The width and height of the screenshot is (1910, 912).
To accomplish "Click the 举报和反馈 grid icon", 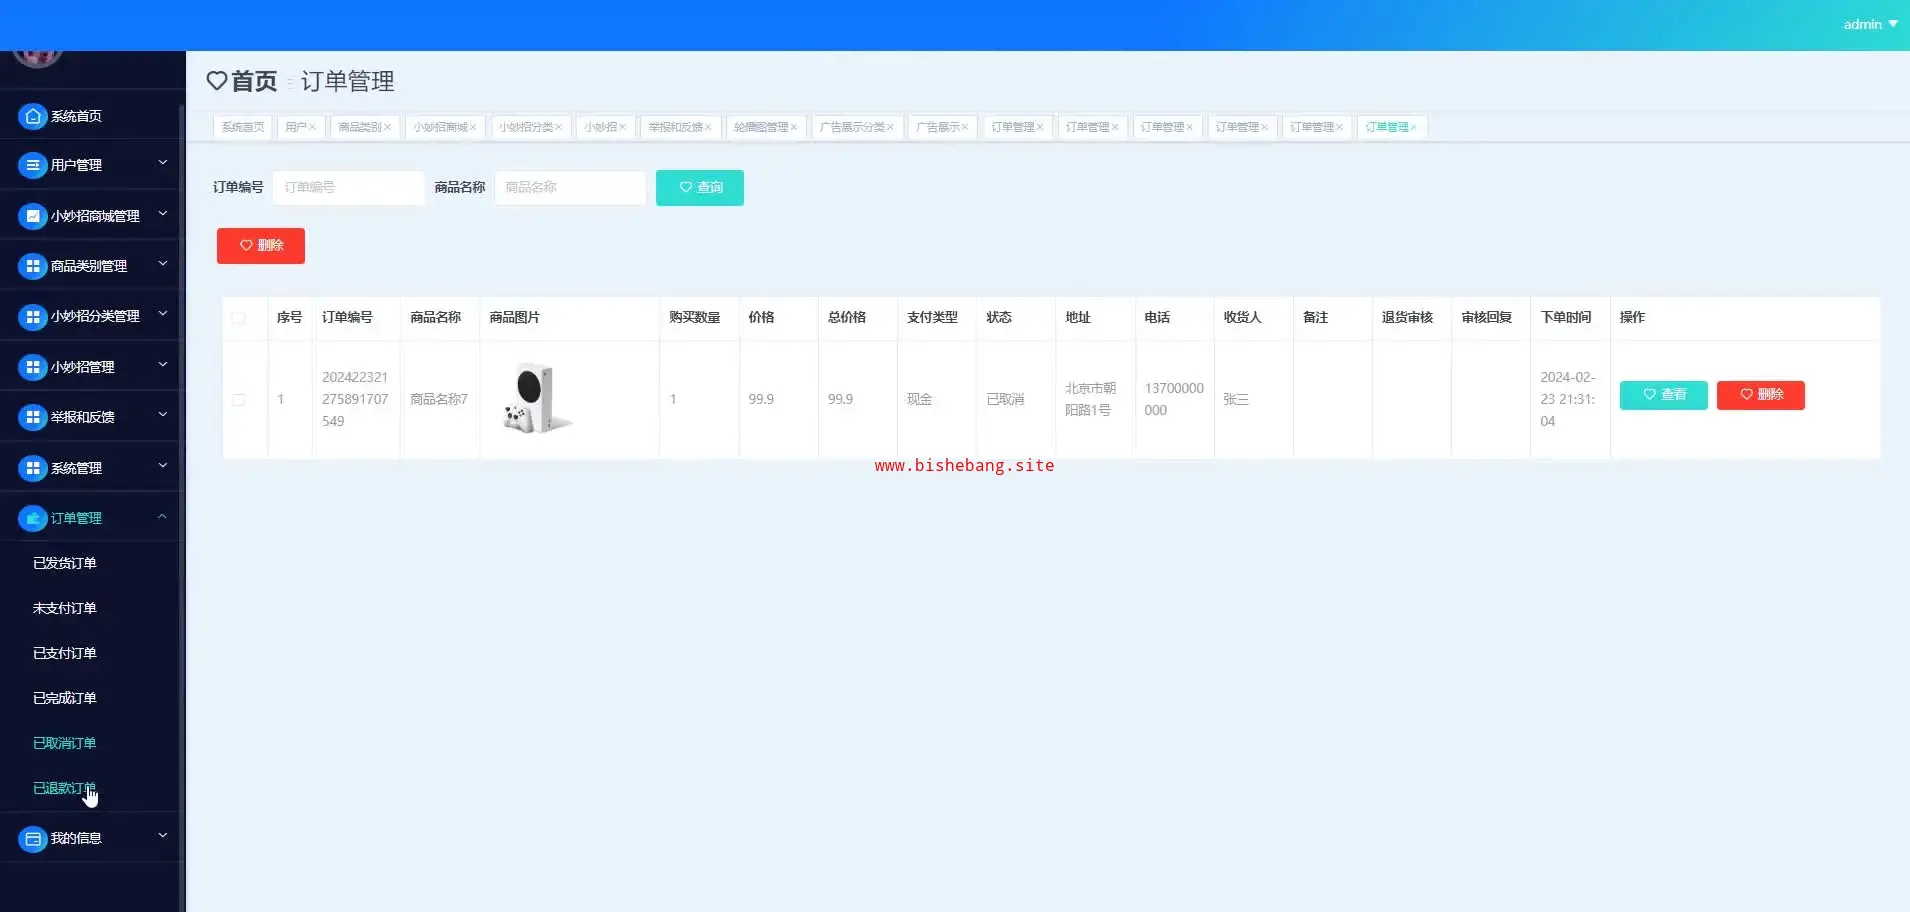I will [33, 417].
